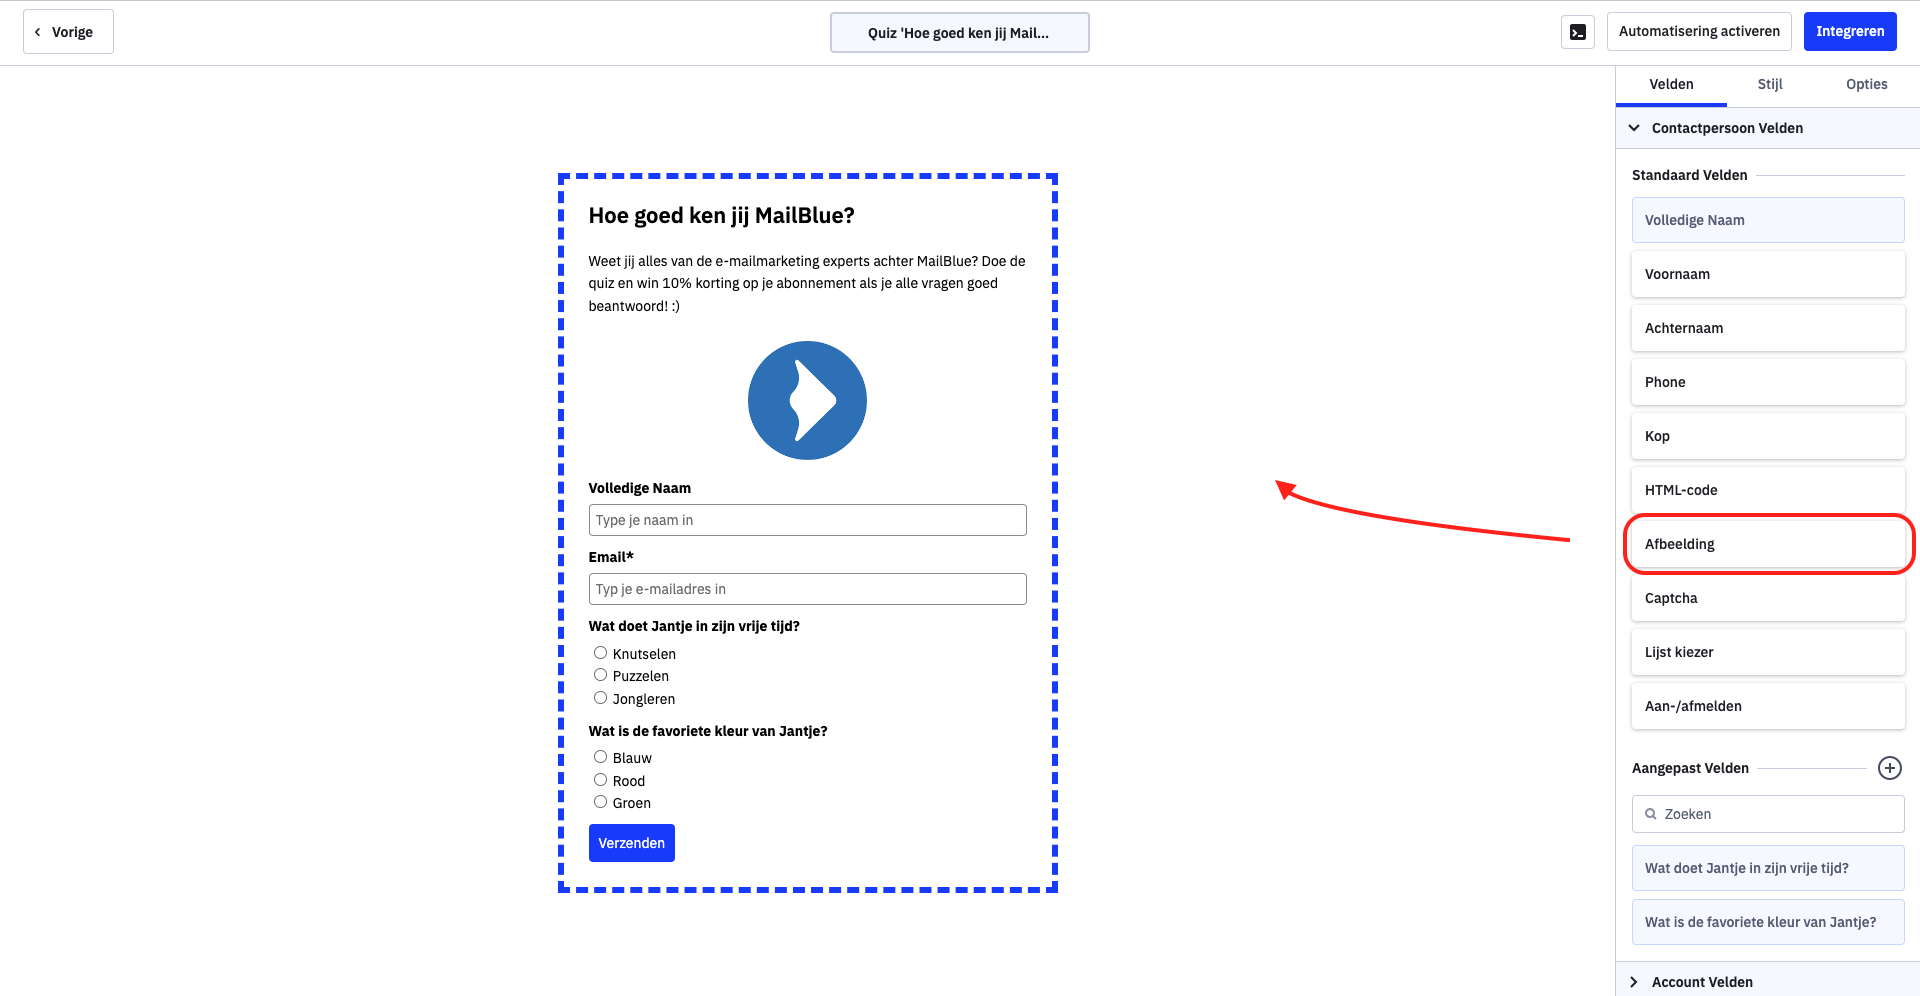
Task: Click Automatisering activeren button
Action: [1699, 32]
